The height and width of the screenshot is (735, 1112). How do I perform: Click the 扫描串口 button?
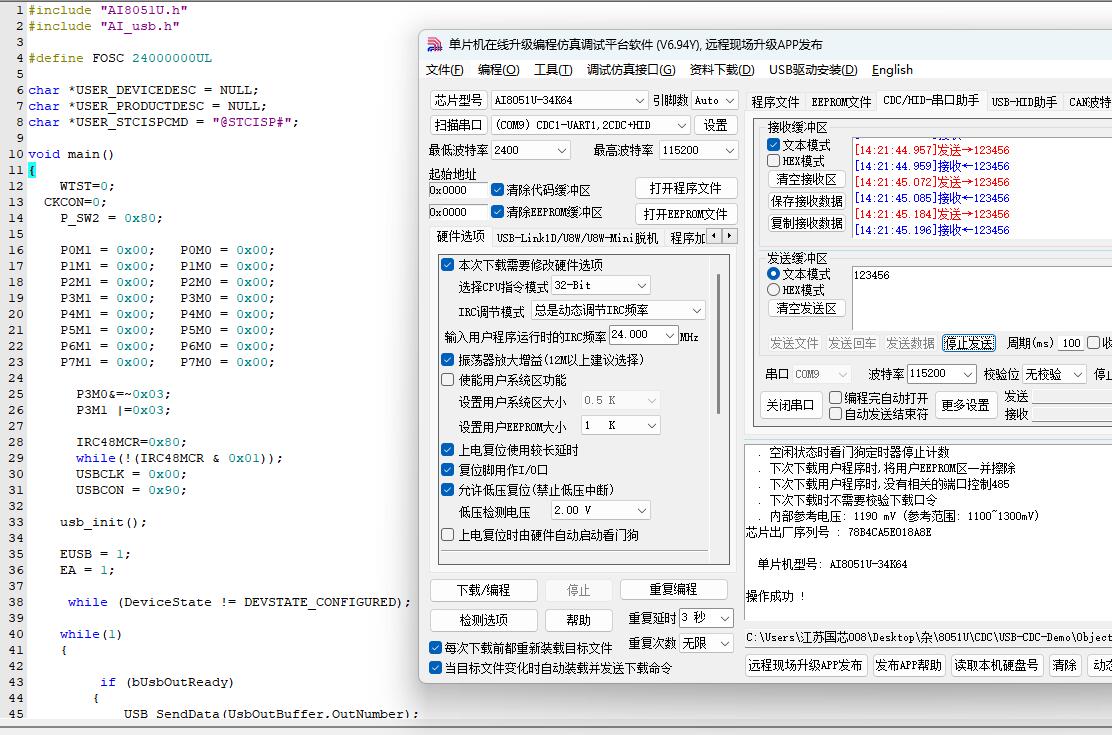pos(458,125)
